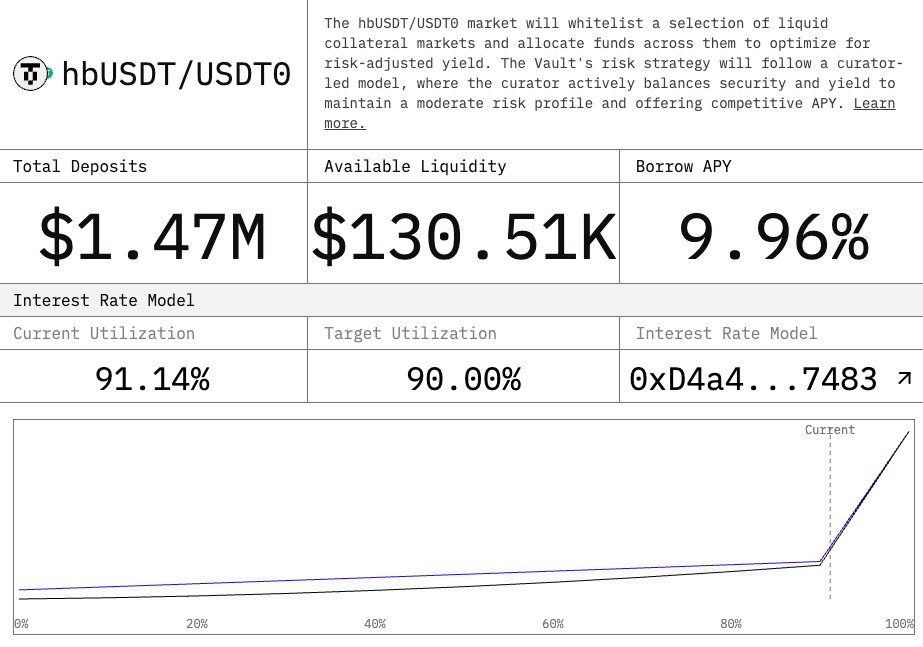Click the 20% axis label
The width and height of the screenshot is (923, 647).
point(197,623)
